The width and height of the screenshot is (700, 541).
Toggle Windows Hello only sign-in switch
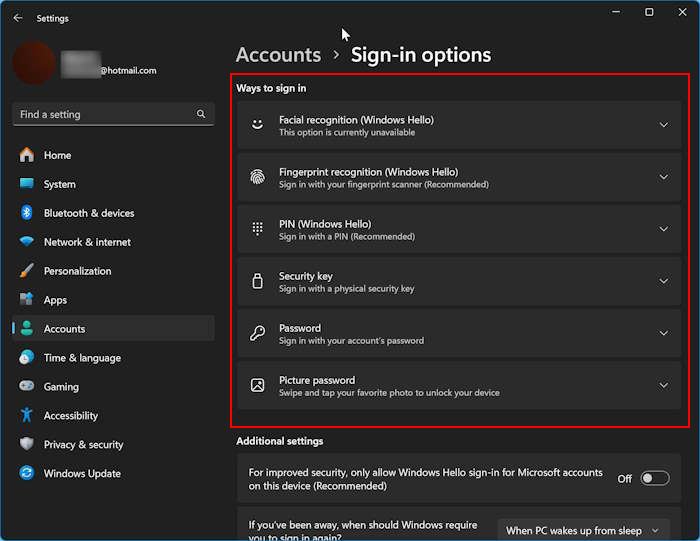(655, 479)
